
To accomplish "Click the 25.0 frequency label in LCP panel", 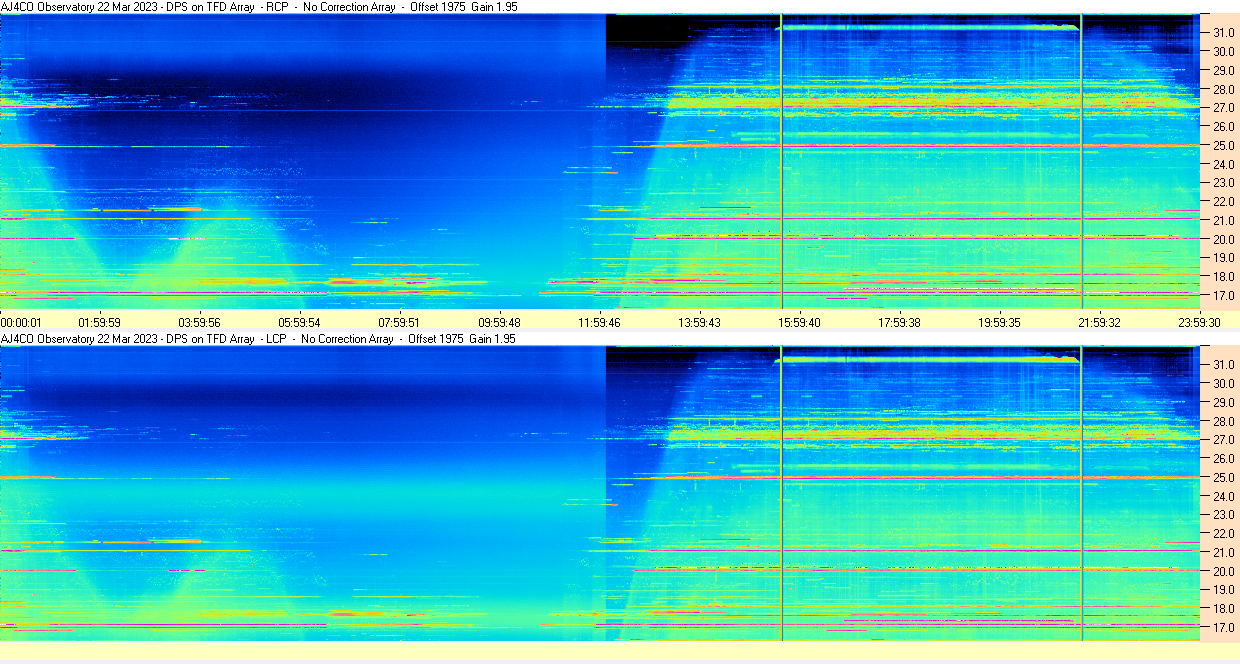I will 1224,478.
